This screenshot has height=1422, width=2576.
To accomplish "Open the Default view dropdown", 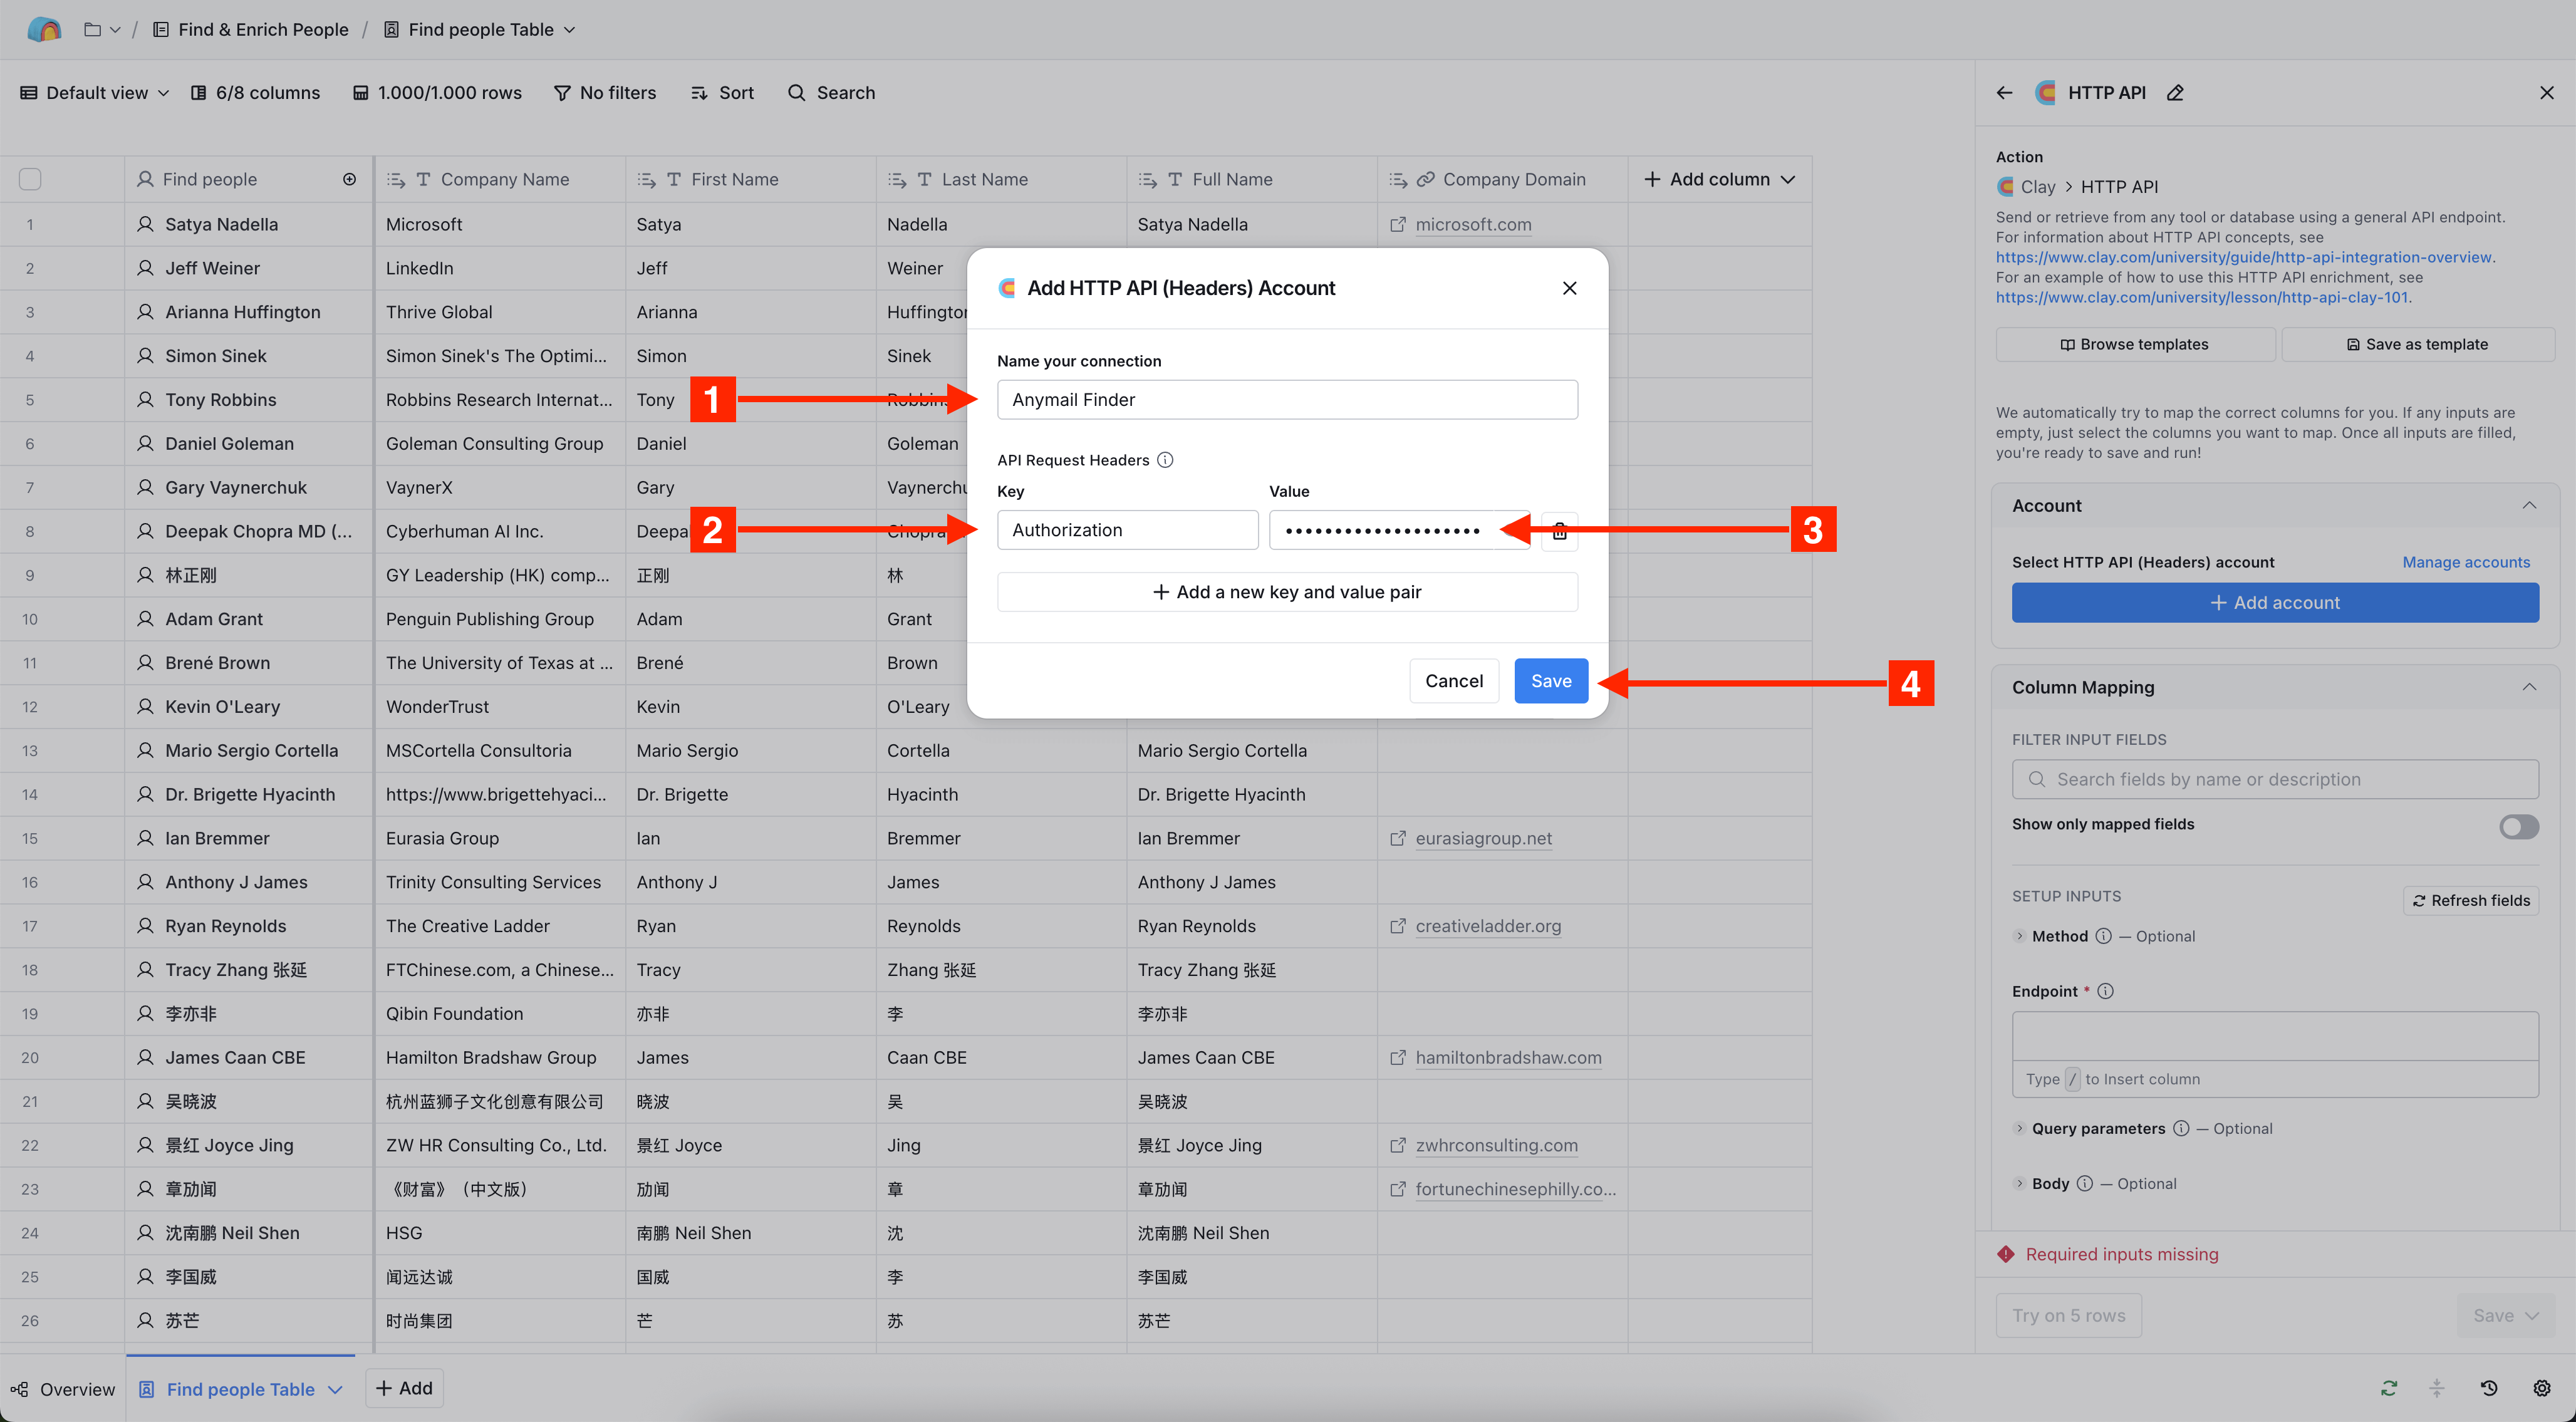I will [x=95, y=93].
